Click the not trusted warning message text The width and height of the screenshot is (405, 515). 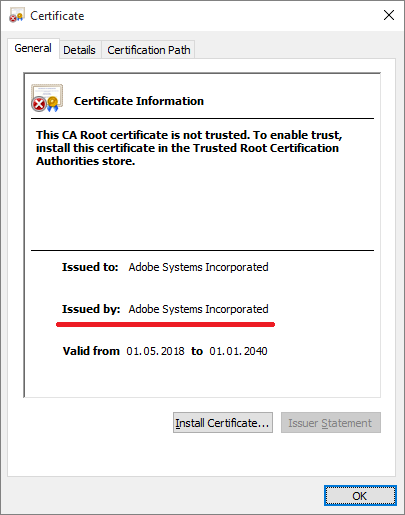pos(189,148)
